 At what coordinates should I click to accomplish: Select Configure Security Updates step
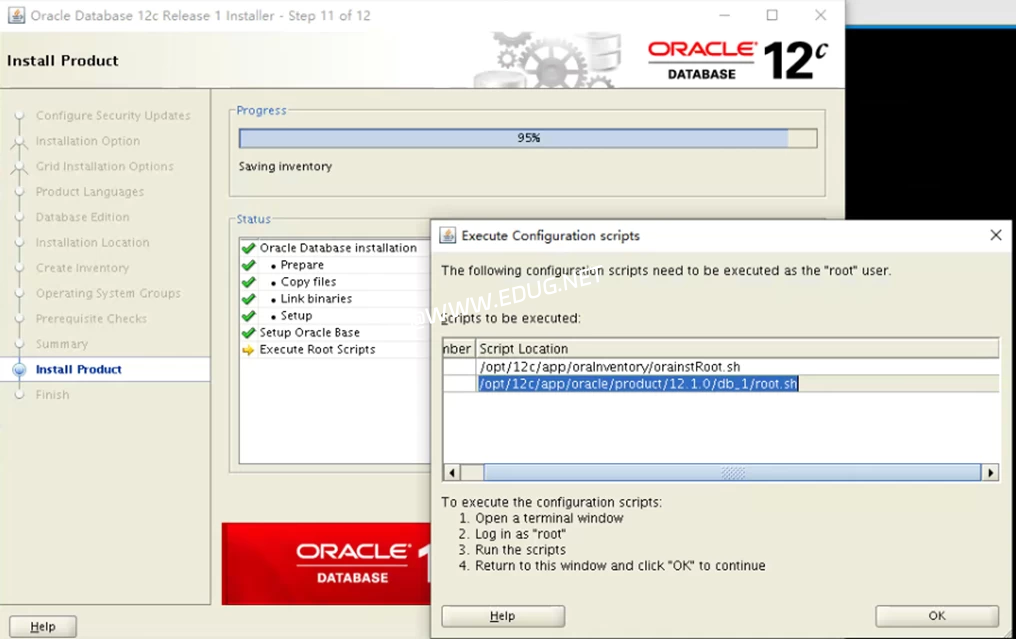113,115
